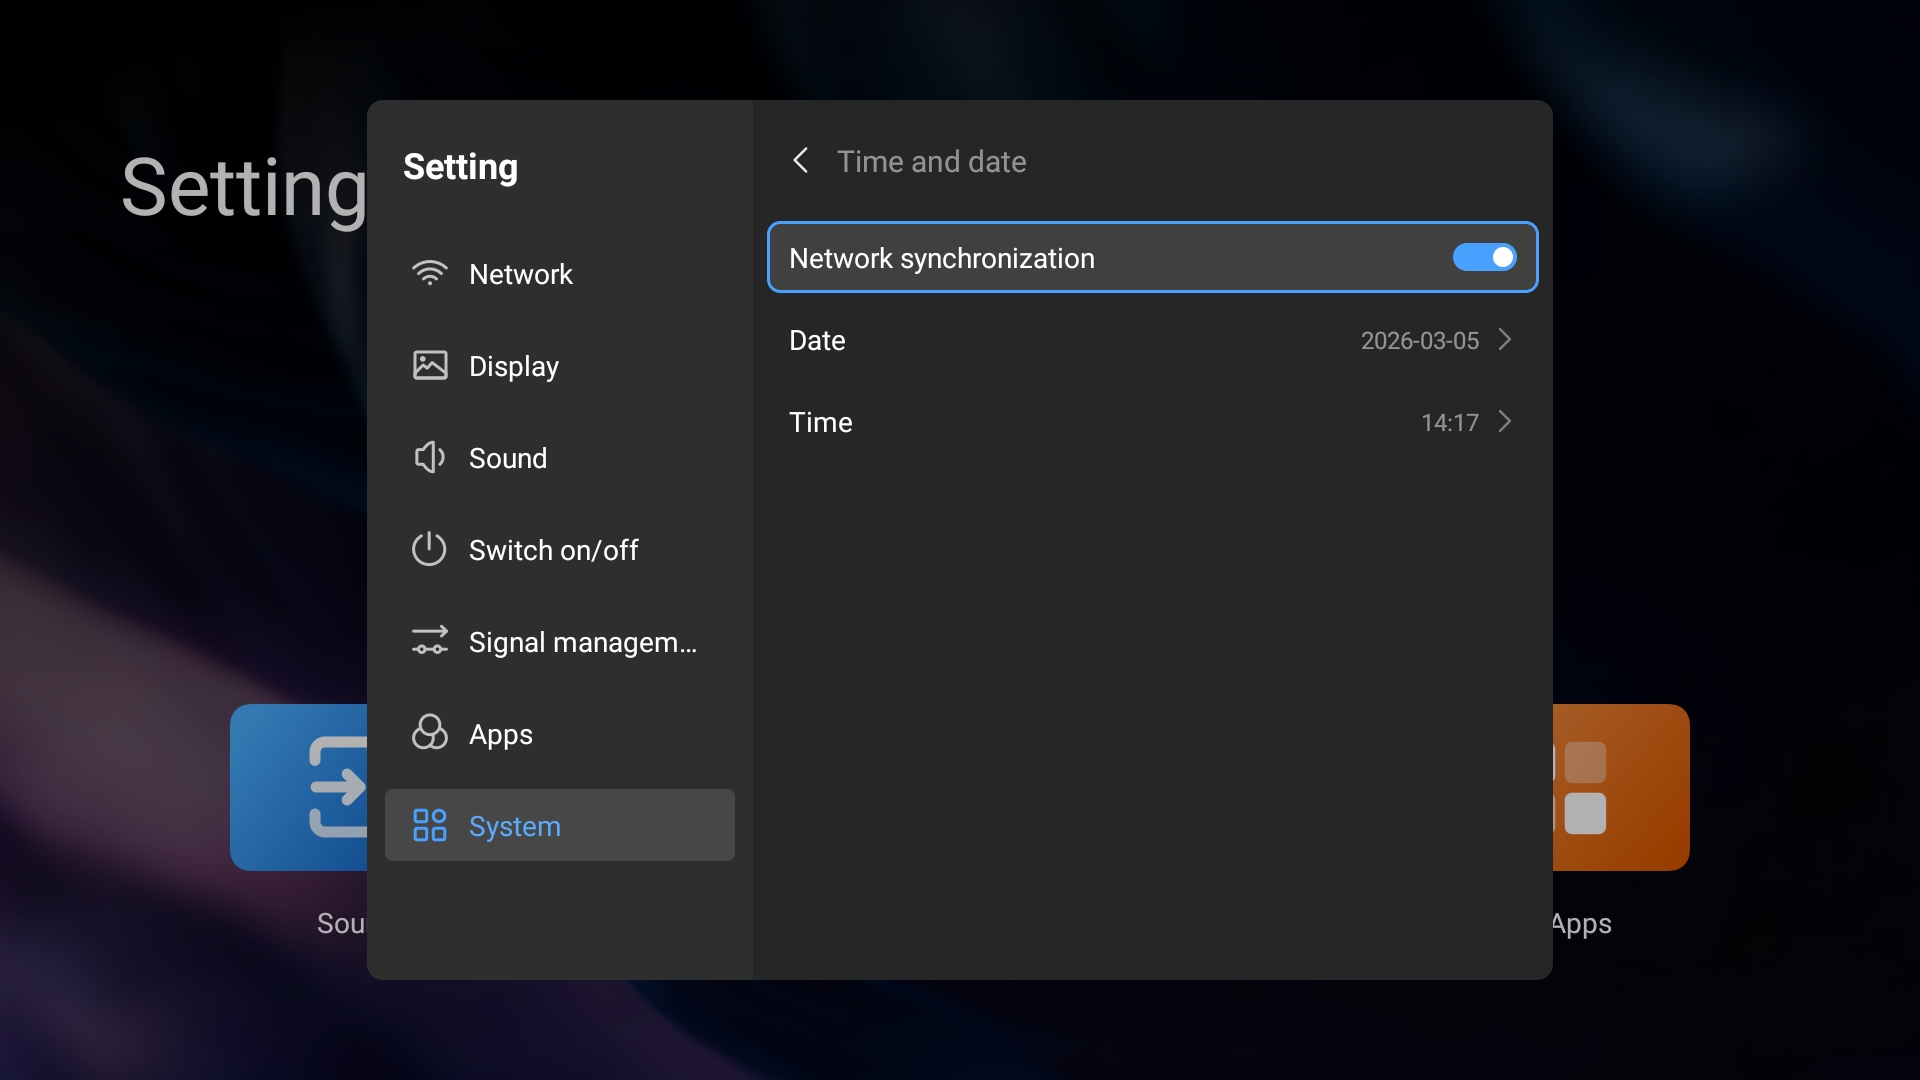Open the time value 14:17
The height and width of the screenshot is (1080, 1920).
pyautogui.click(x=1449, y=423)
